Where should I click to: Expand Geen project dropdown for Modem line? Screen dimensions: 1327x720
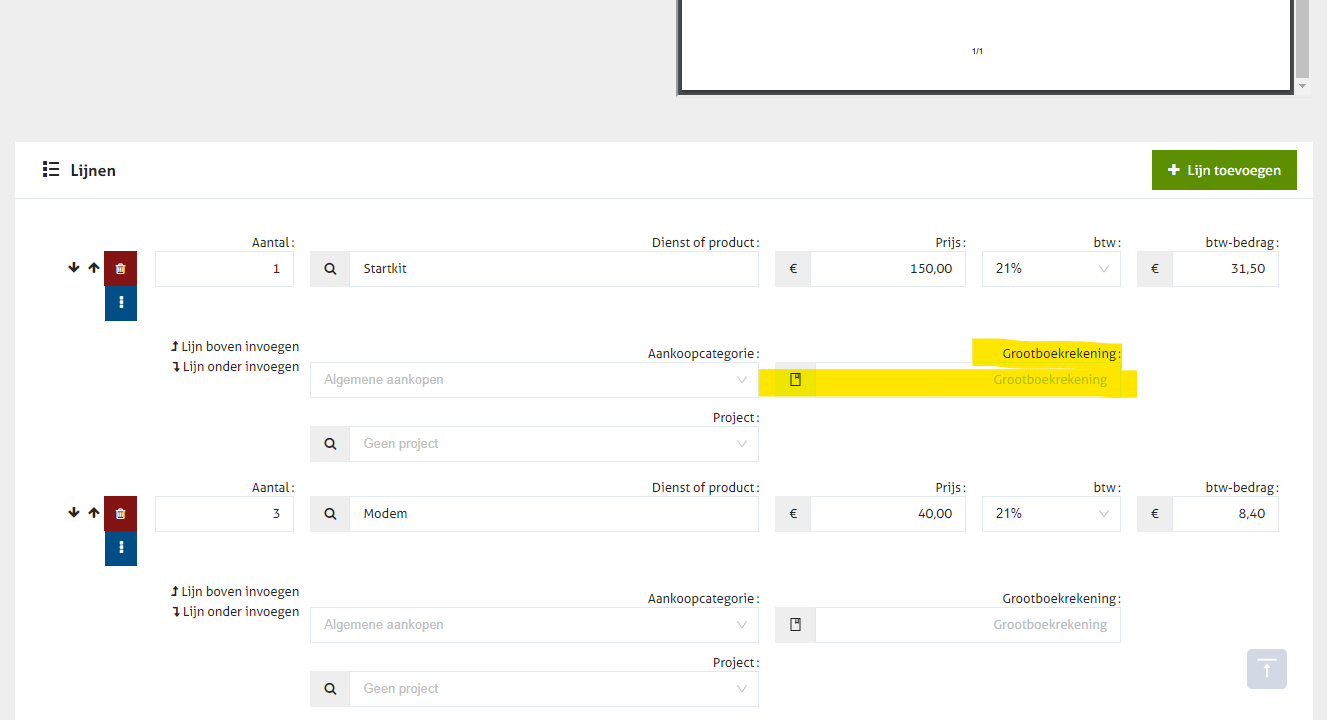coord(553,689)
